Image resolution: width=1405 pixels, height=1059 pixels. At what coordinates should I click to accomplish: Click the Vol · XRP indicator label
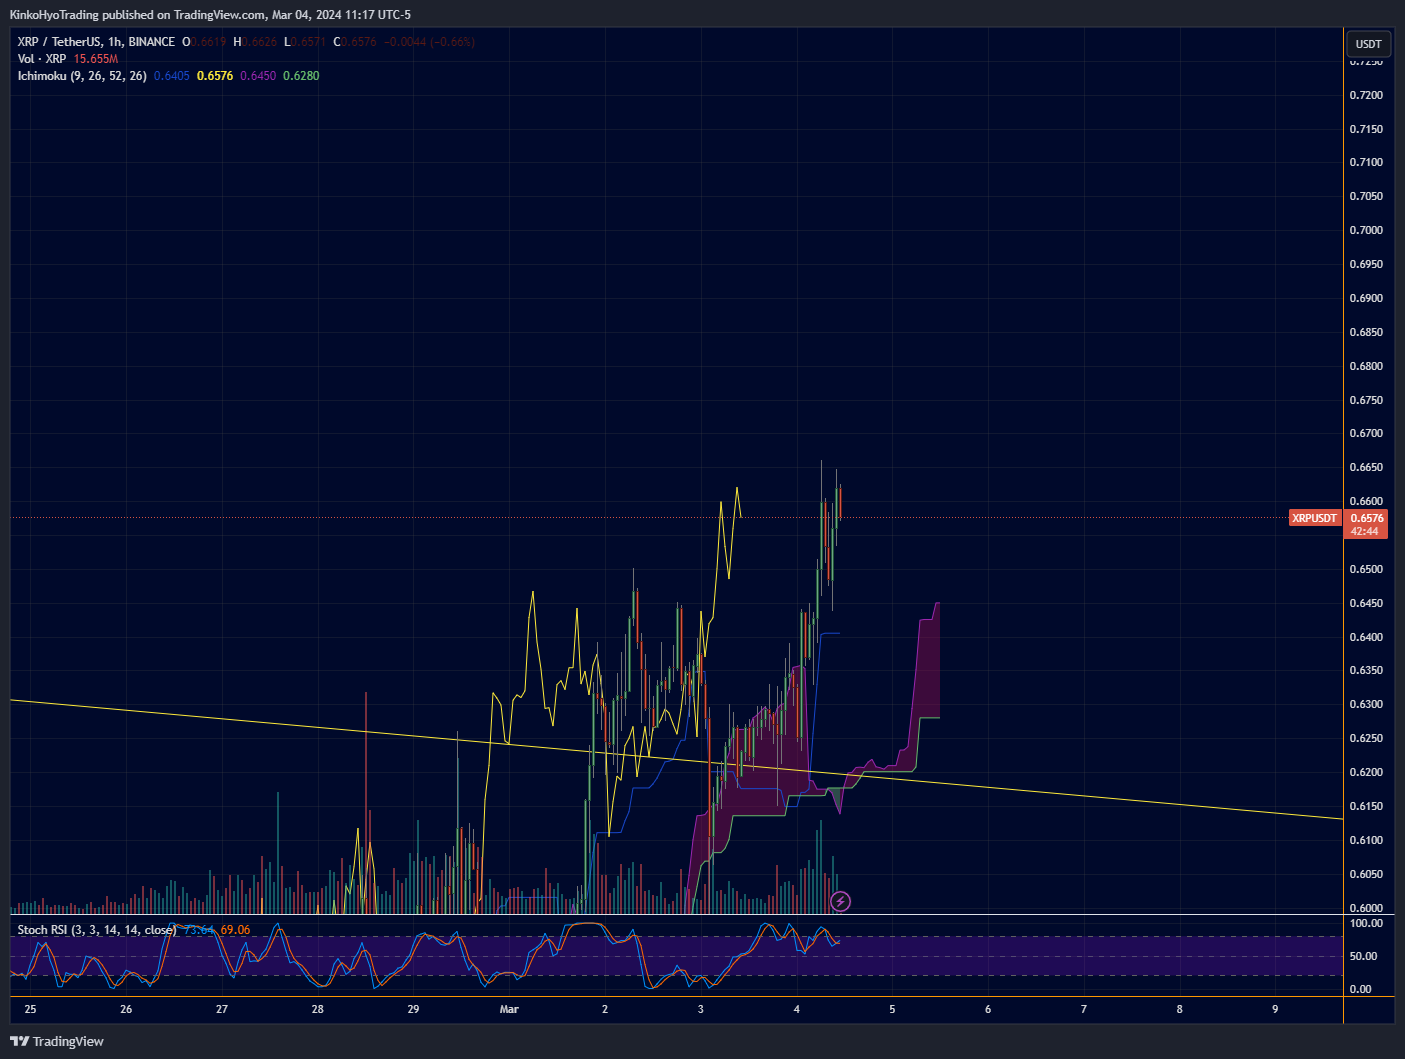42,59
